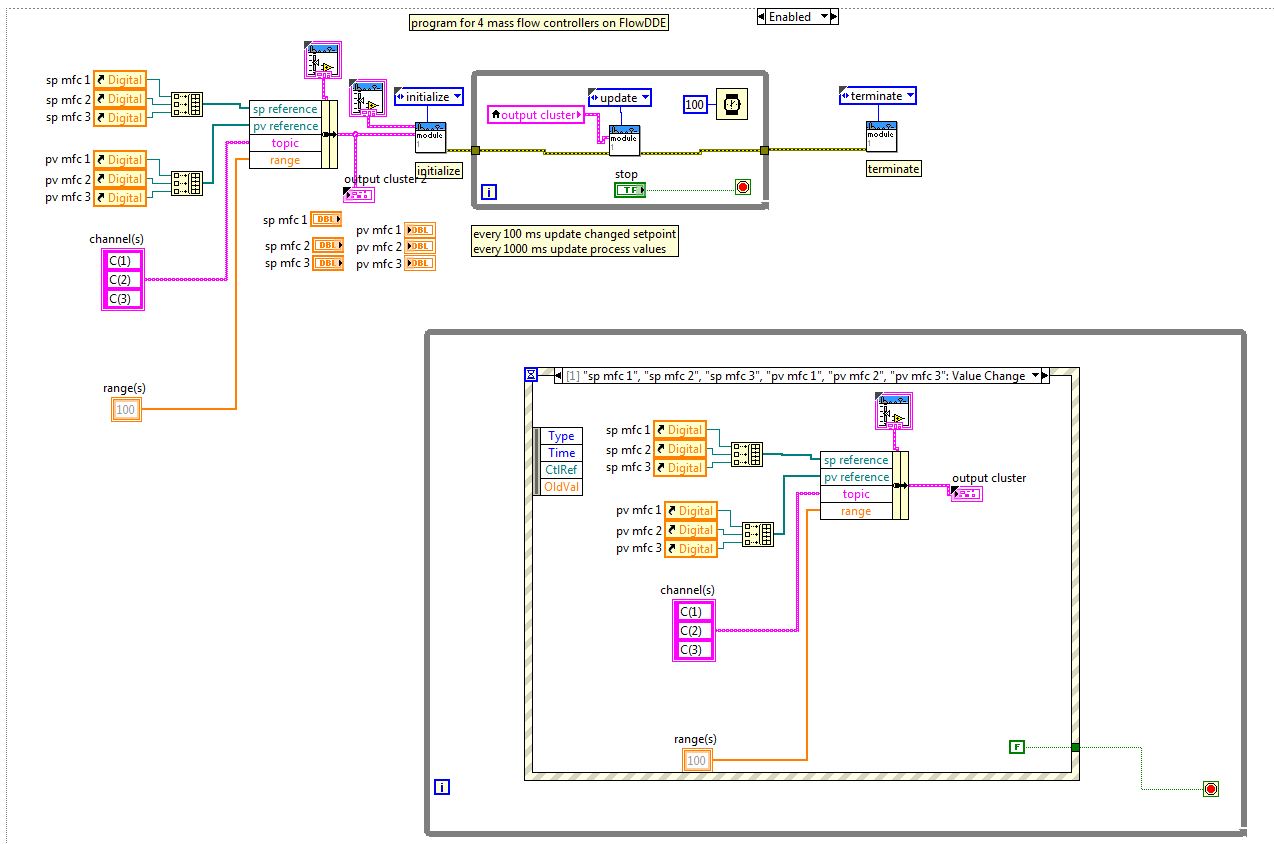The height and width of the screenshot is (844, 1274).
Task: Click the Wait (ms) timer icon
Action: (732, 104)
